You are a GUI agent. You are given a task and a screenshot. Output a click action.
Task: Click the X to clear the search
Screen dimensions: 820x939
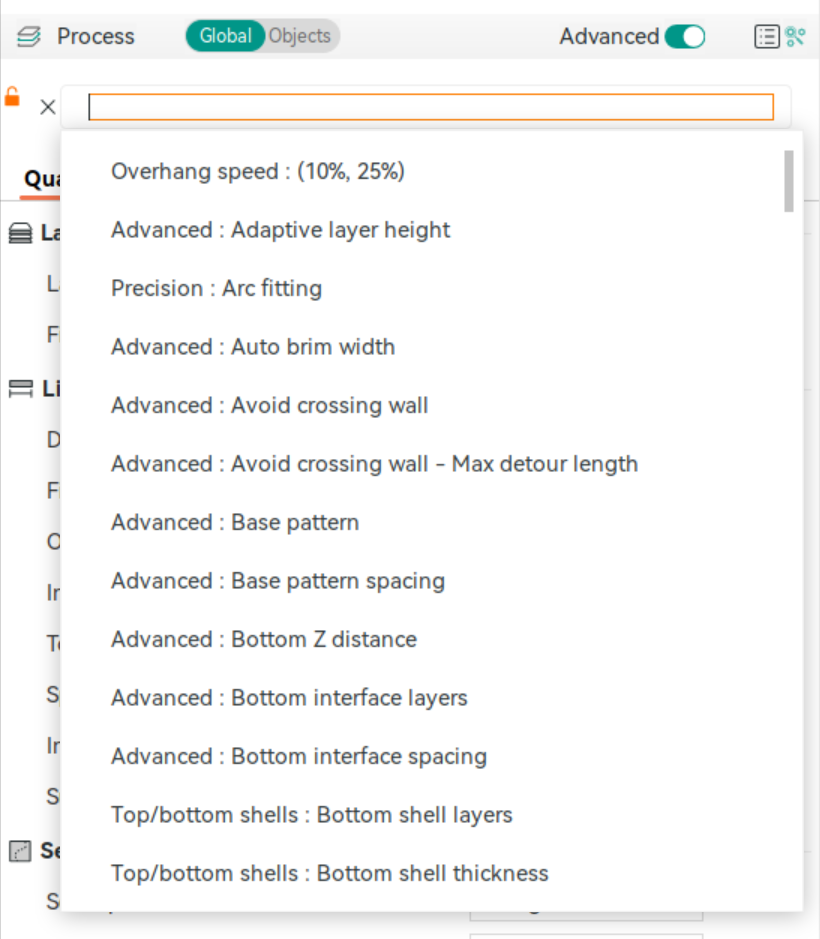(x=47, y=106)
